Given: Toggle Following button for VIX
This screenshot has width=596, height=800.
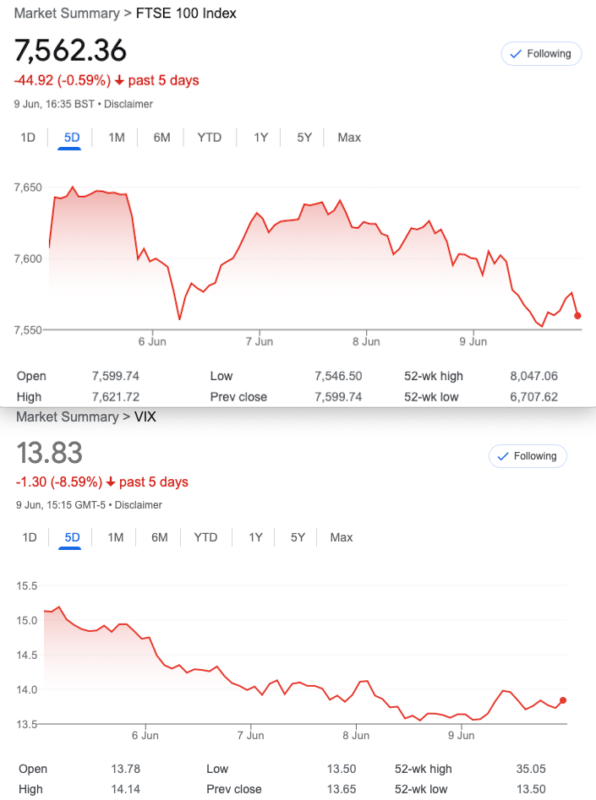Looking at the screenshot, I should click(528, 456).
